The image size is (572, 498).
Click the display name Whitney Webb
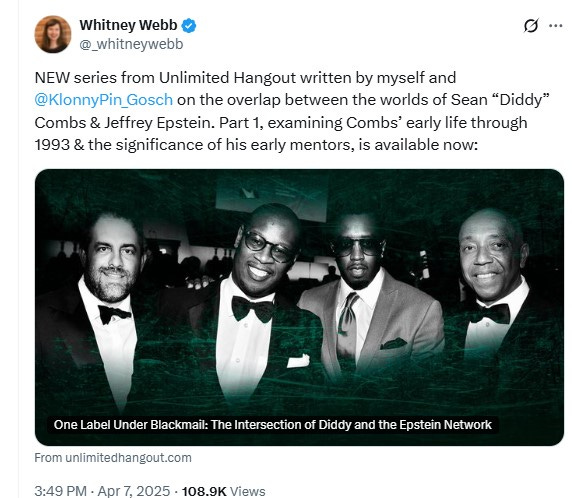(128, 25)
